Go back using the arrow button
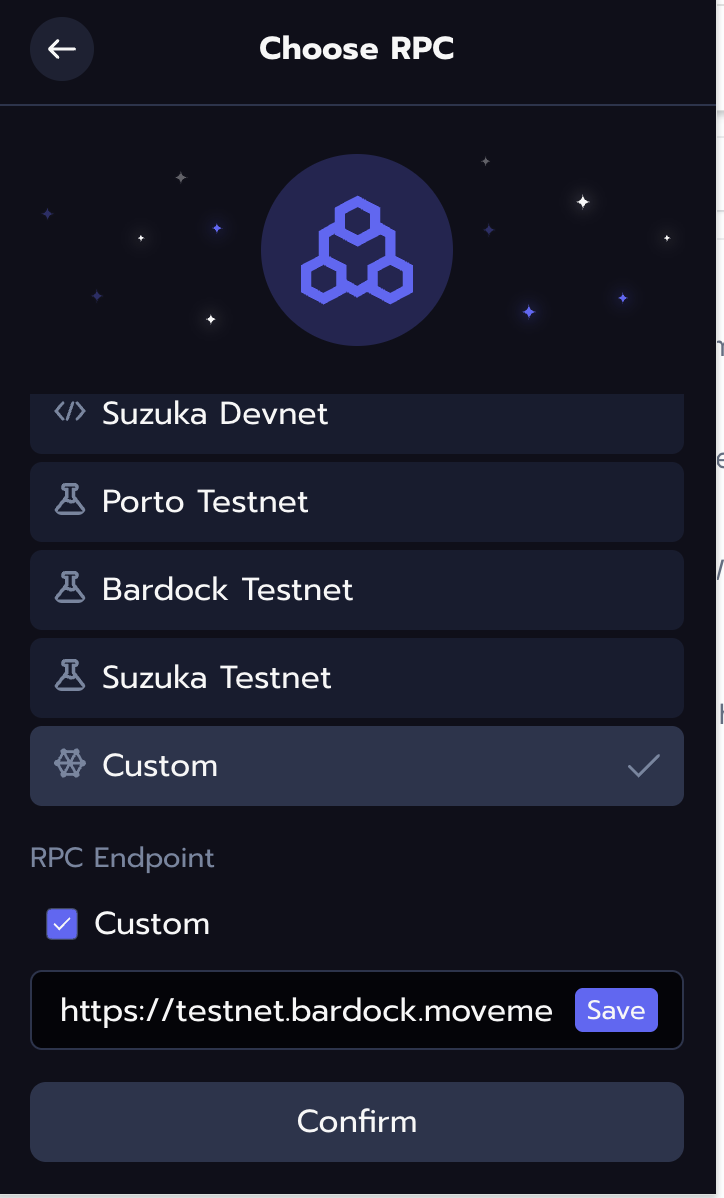The width and height of the screenshot is (724, 1198). click(62, 49)
